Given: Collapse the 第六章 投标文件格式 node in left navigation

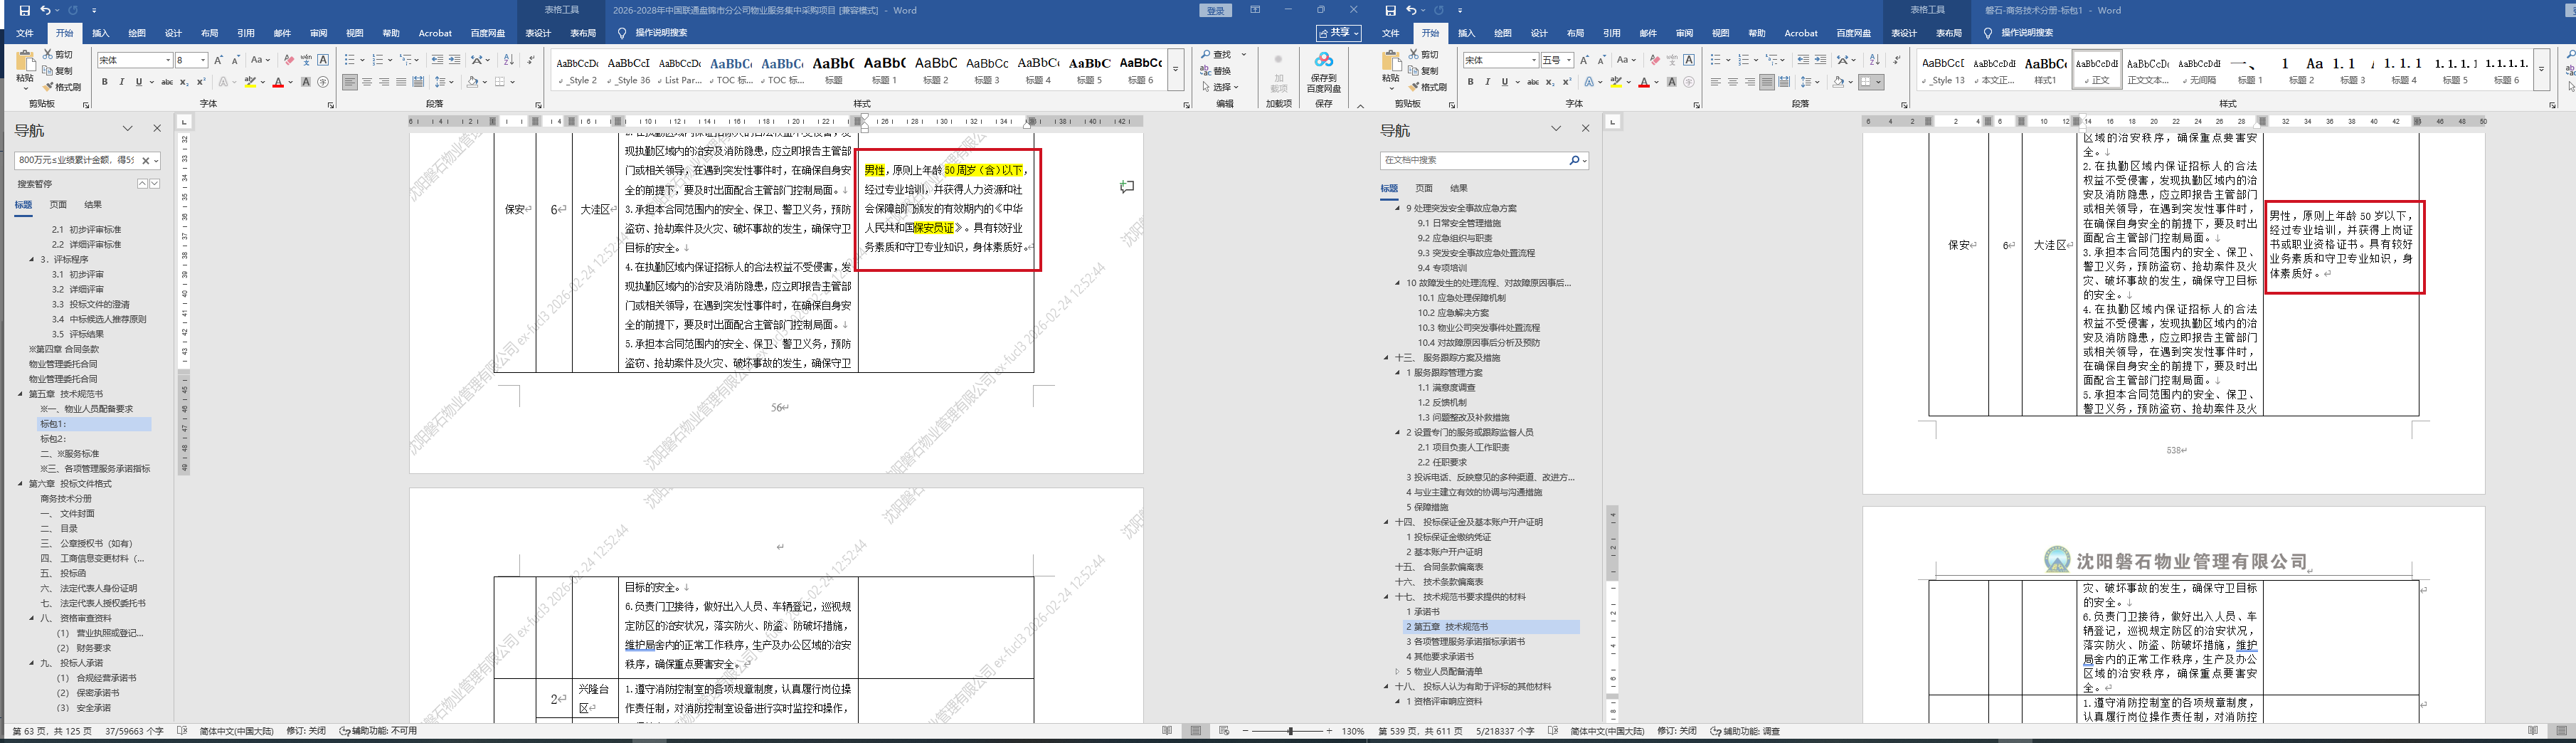Looking at the screenshot, I should click(x=20, y=484).
